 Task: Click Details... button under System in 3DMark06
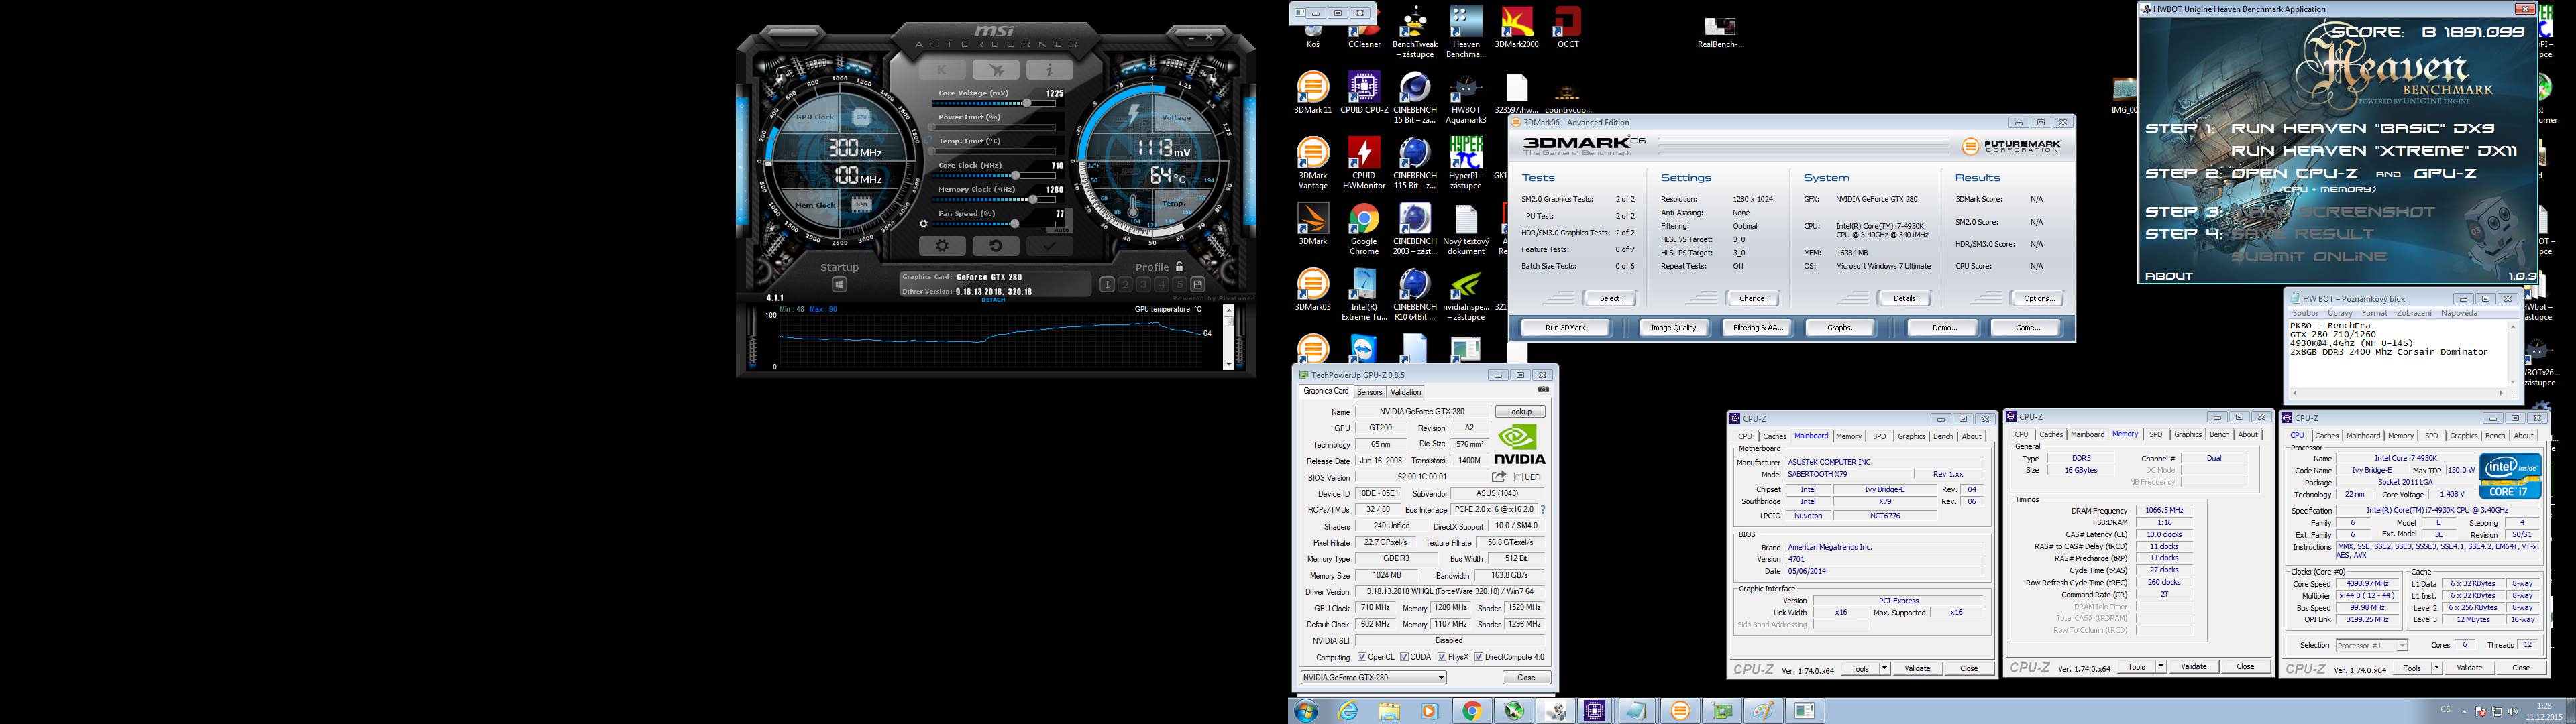click(x=1906, y=298)
